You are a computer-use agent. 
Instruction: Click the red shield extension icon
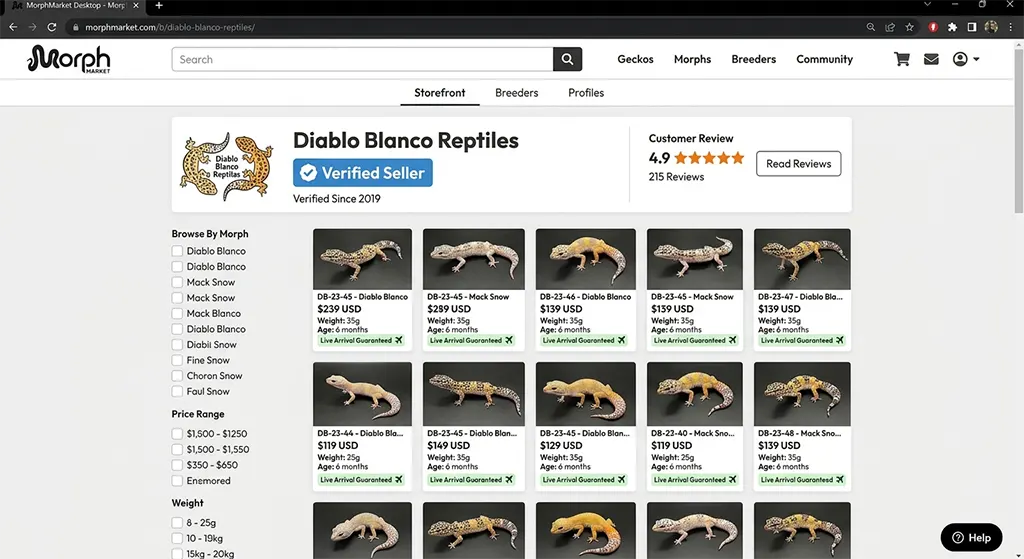[933, 27]
